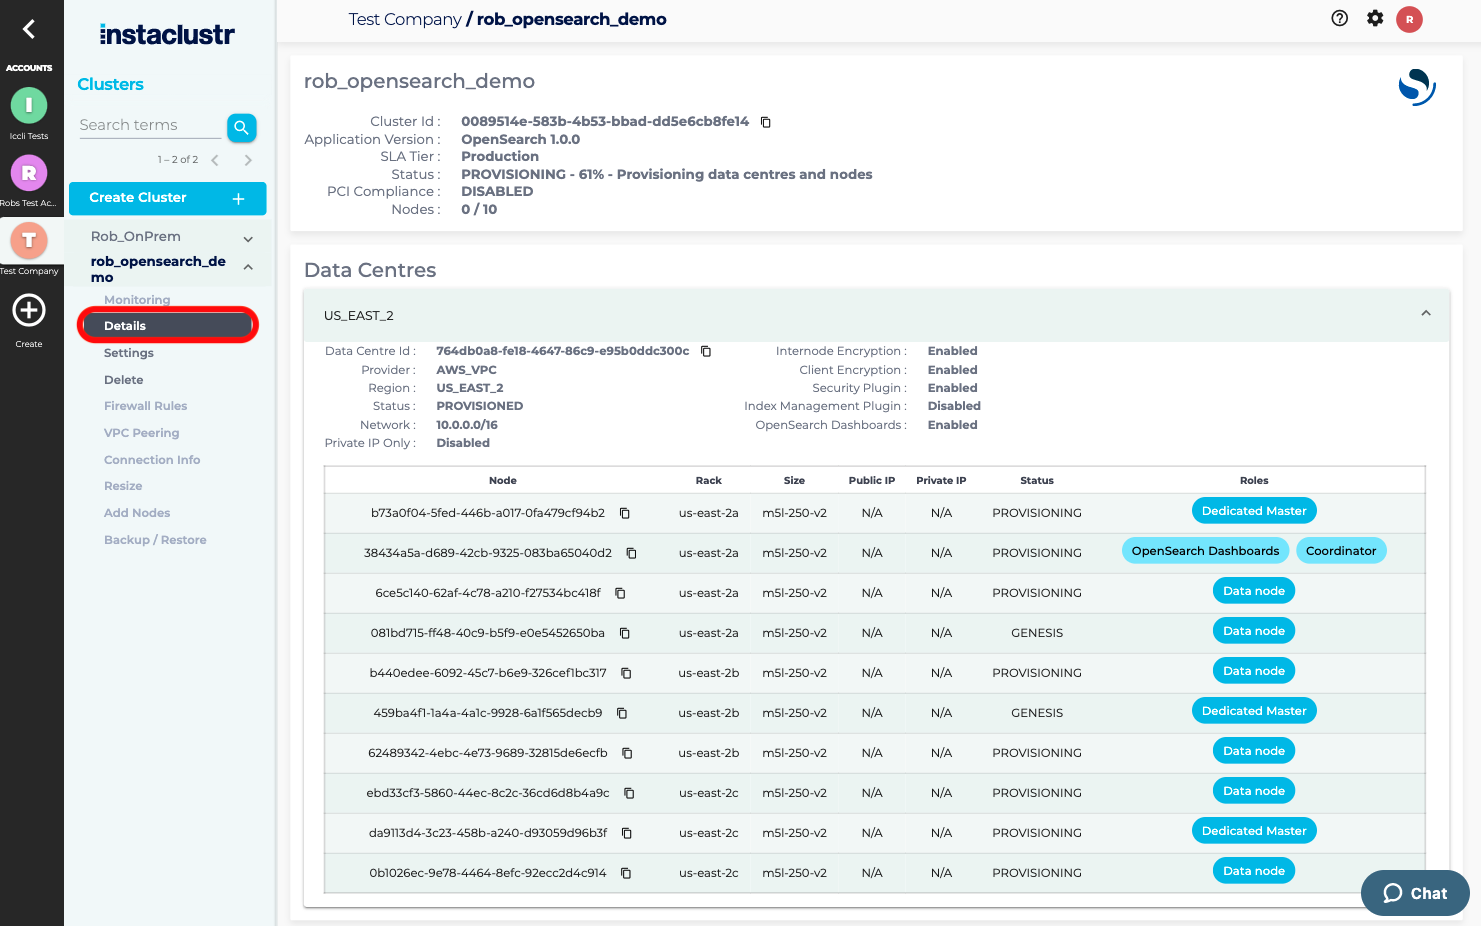
Task: Open the settings gear icon
Action: coord(1375,18)
